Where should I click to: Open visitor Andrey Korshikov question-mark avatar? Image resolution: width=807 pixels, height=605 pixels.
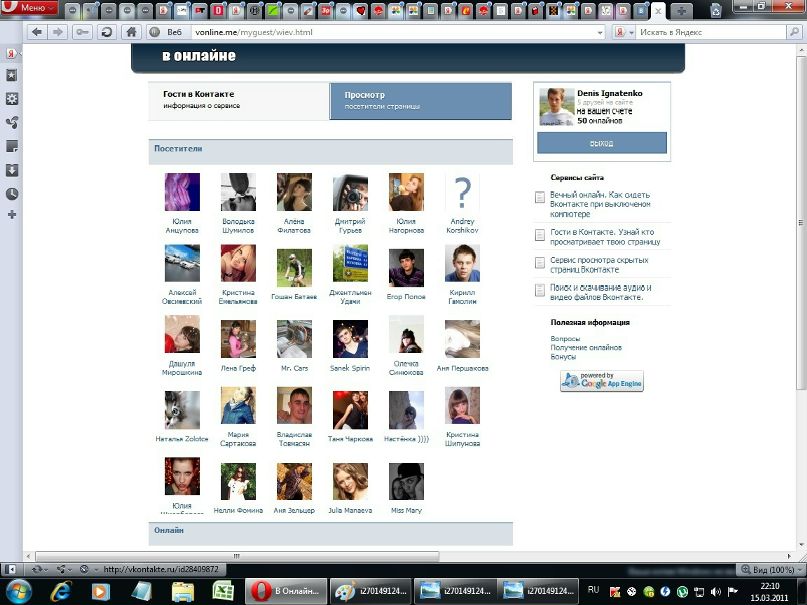(x=462, y=192)
